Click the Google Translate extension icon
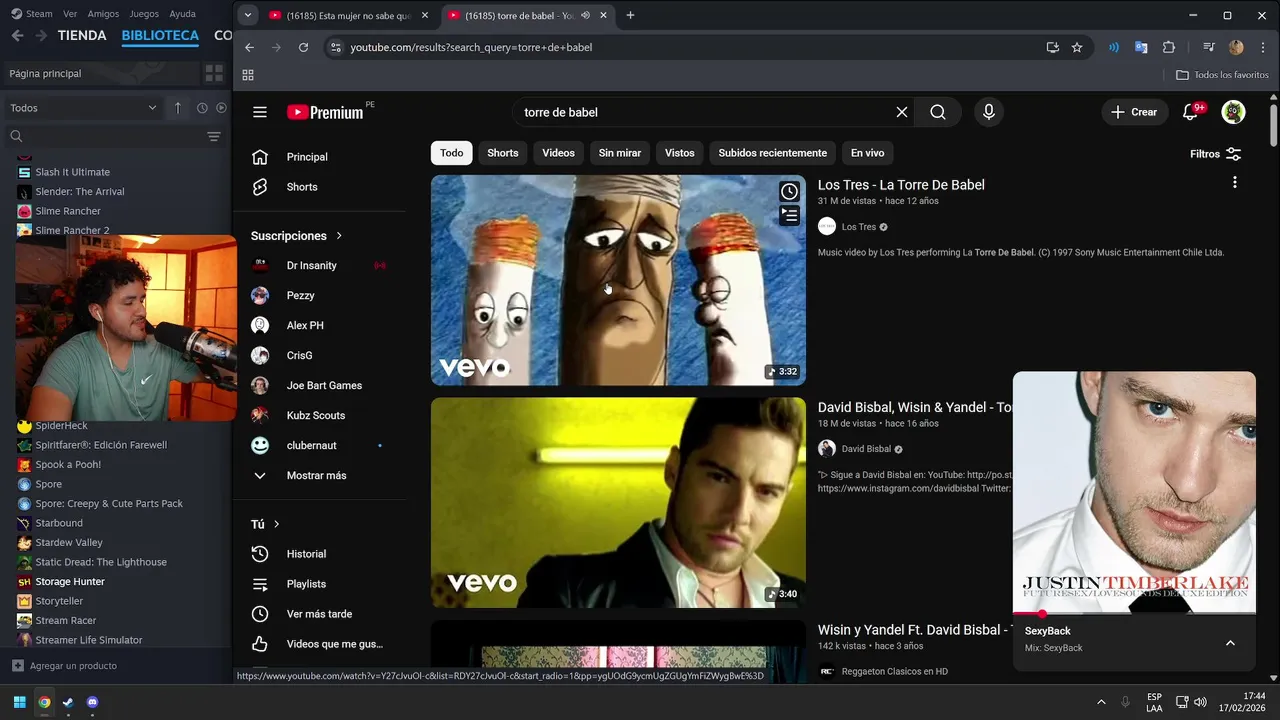The height and width of the screenshot is (720, 1280). tap(1141, 47)
